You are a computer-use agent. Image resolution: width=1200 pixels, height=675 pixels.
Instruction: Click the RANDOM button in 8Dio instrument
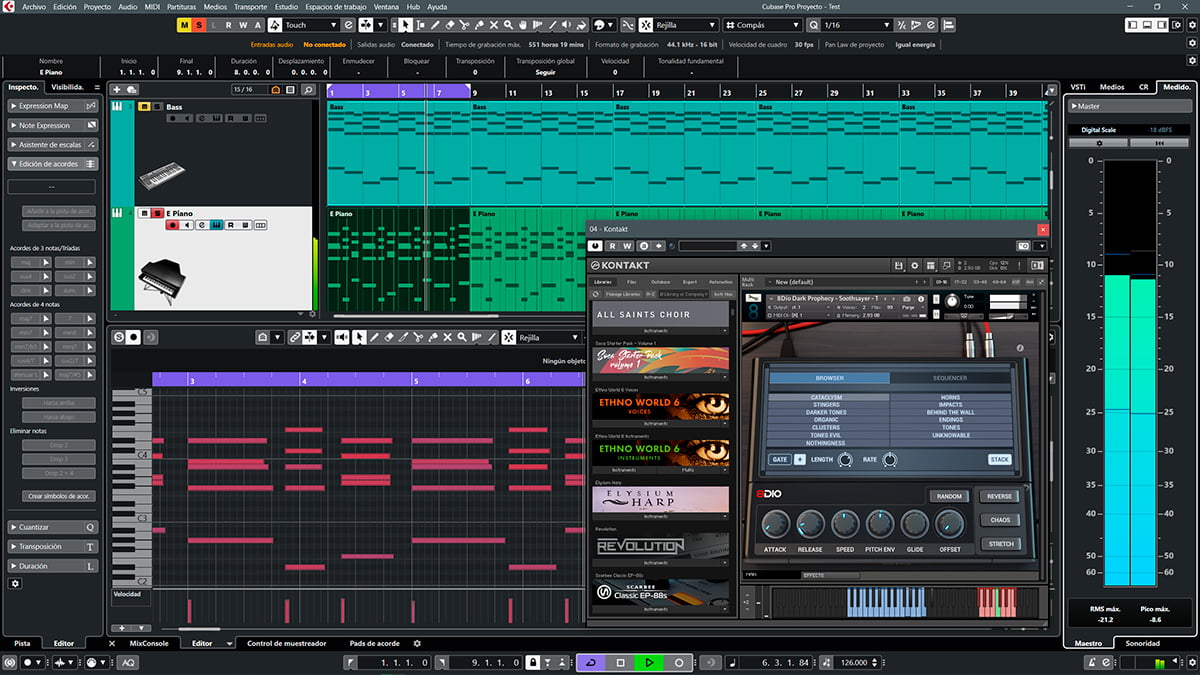[x=948, y=496]
